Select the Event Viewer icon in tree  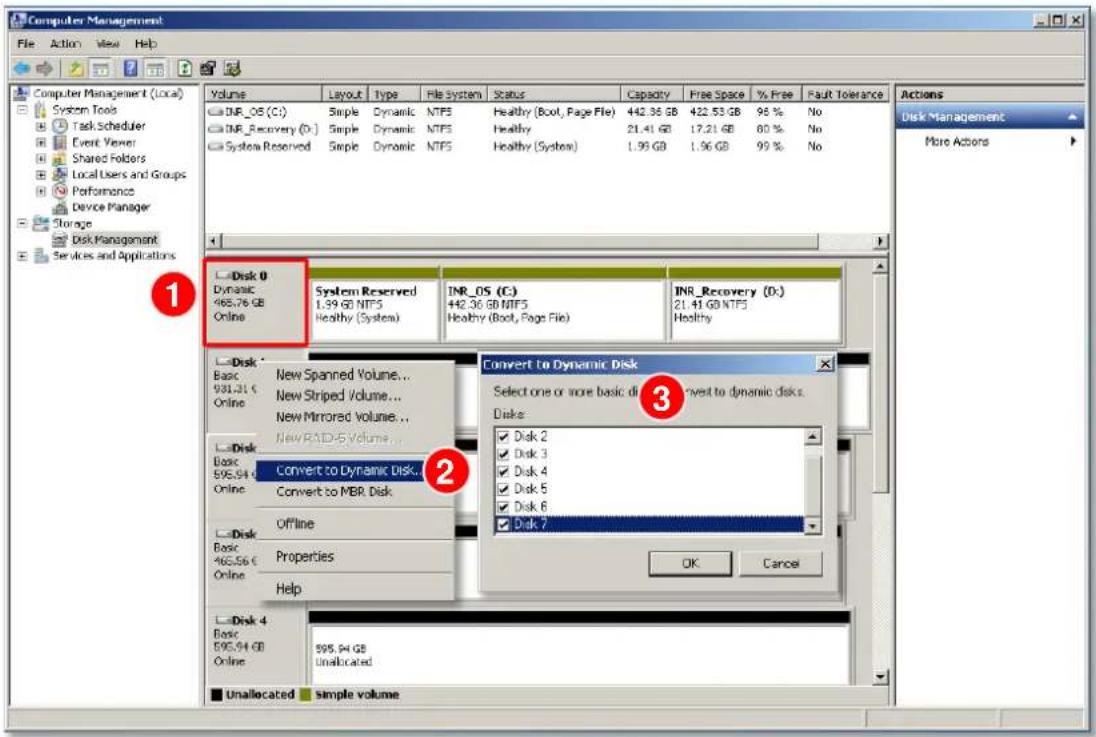(x=60, y=142)
